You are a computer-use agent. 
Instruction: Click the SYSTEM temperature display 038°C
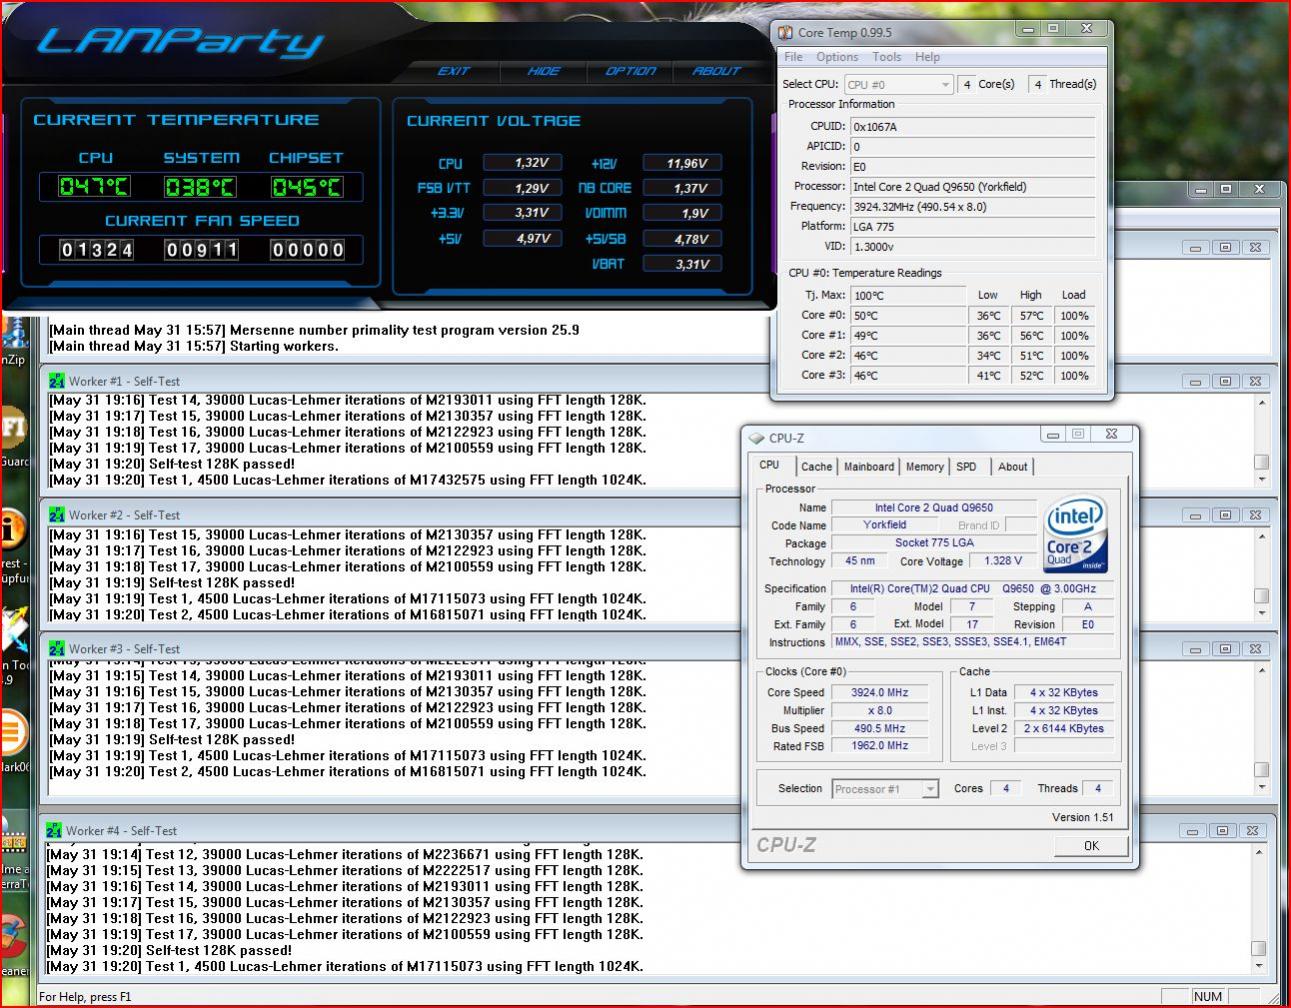[x=200, y=187]
